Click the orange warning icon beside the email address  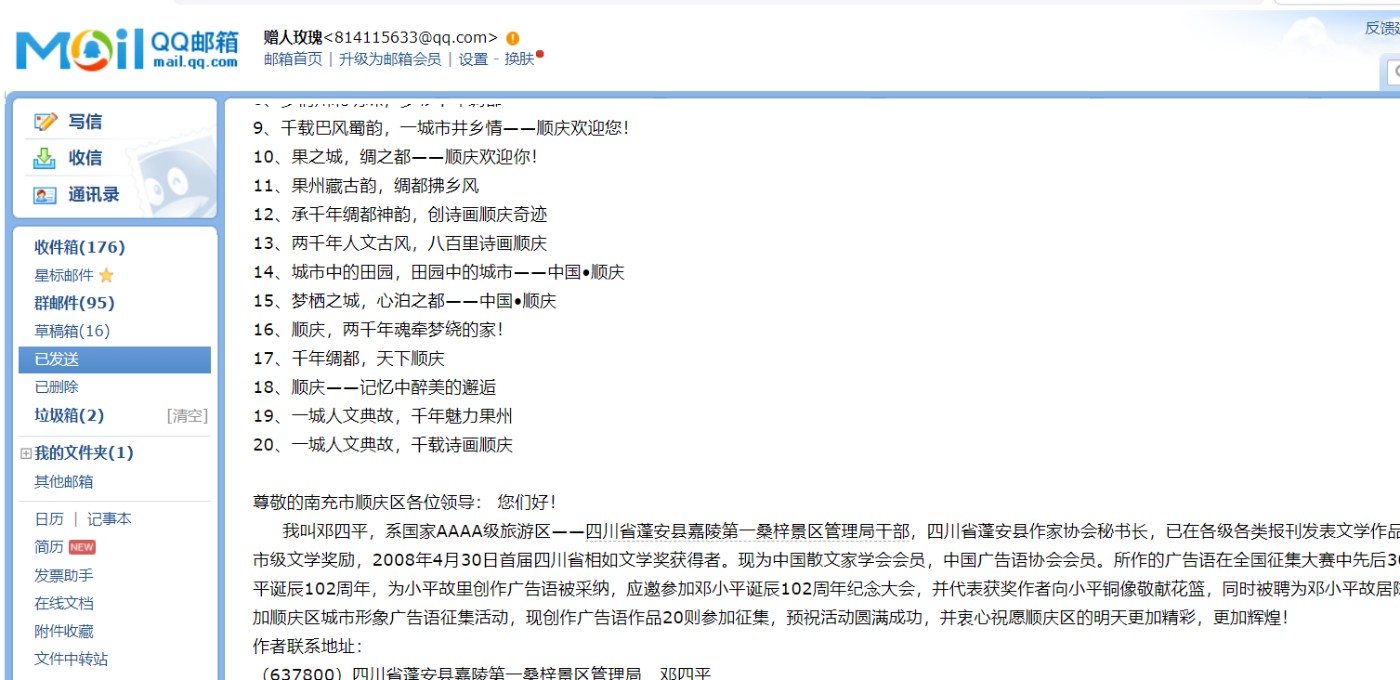tap(513, 38)
